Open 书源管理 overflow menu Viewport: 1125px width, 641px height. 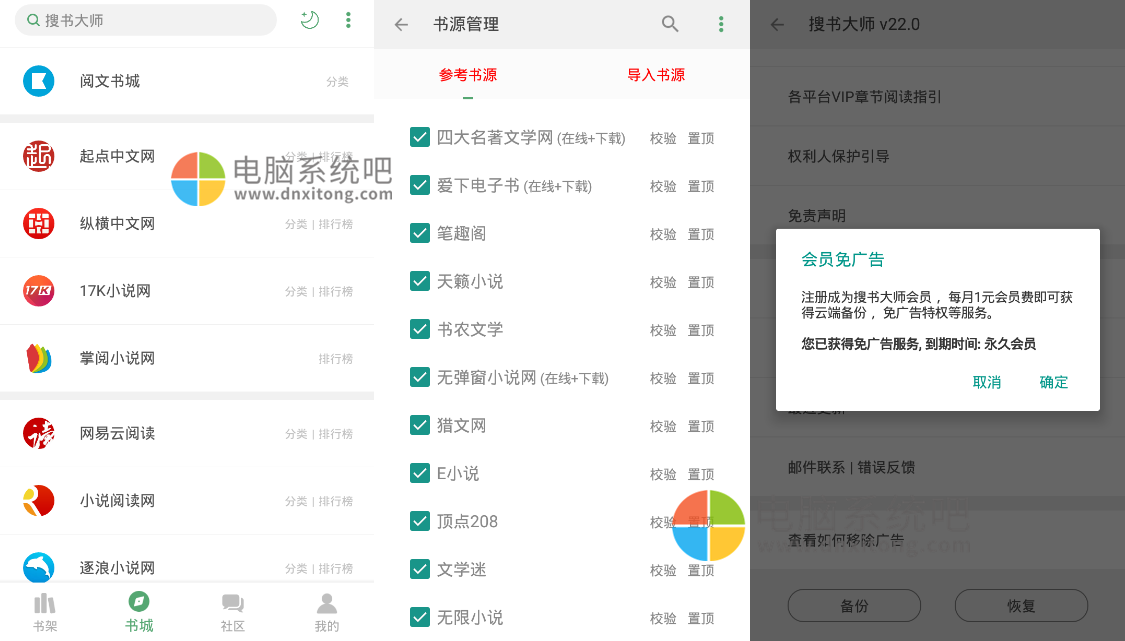click(721, 24)
